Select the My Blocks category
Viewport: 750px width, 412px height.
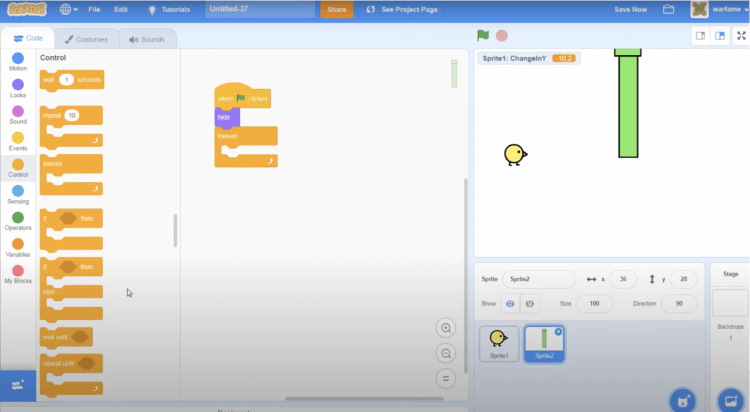click(x=18, y=274)
